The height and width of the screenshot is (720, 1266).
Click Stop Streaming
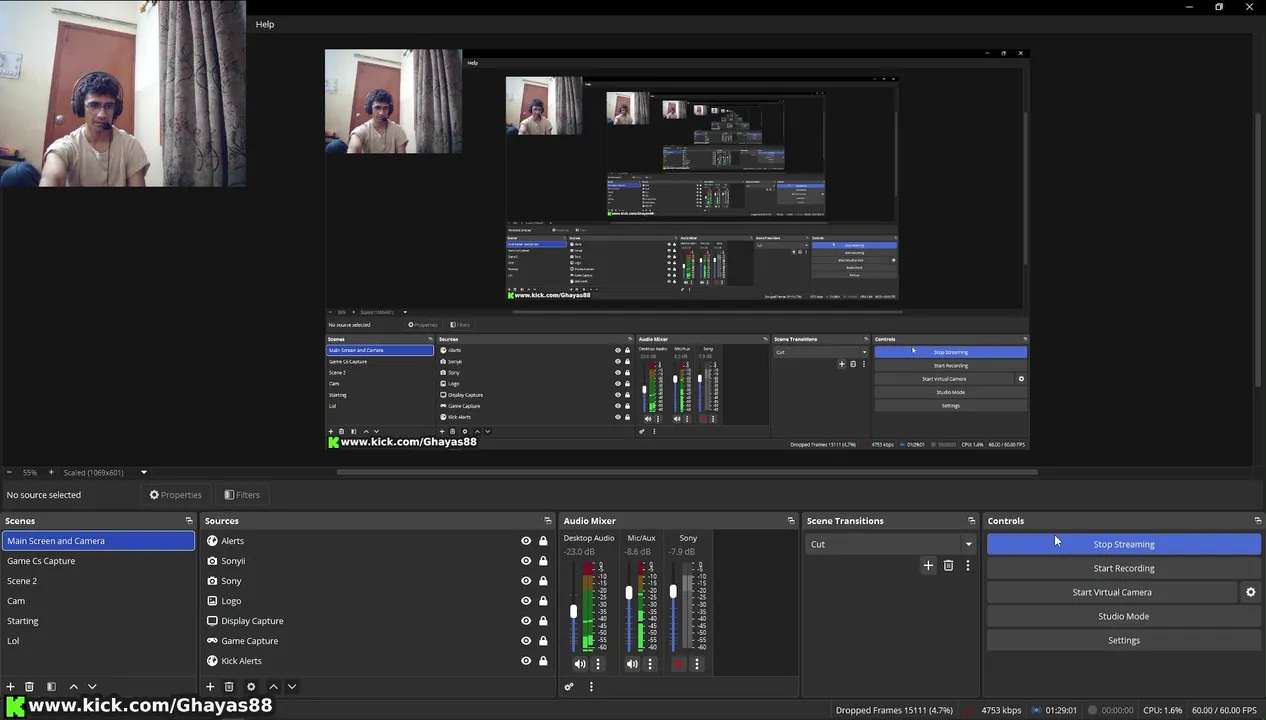[1124, 544]
